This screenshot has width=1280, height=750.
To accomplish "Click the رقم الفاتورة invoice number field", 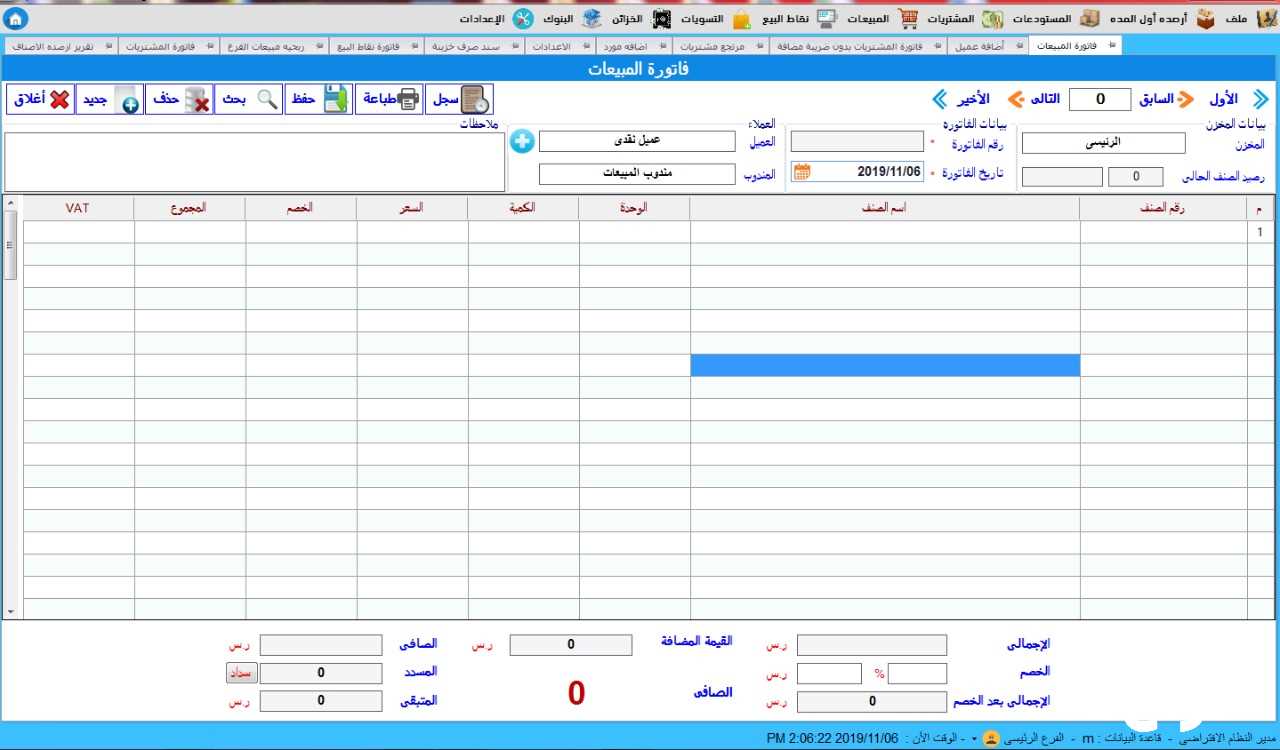I will pyautogui.click(x=857, y=141).
